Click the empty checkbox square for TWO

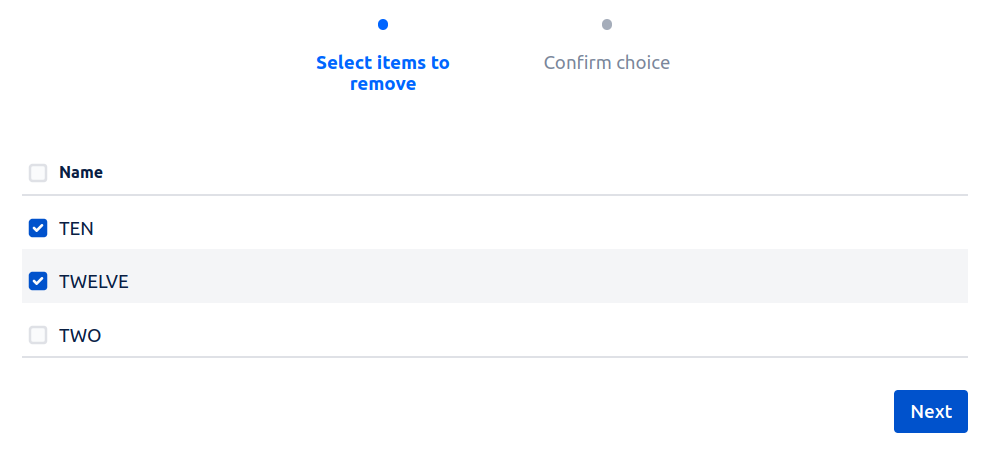38,335
